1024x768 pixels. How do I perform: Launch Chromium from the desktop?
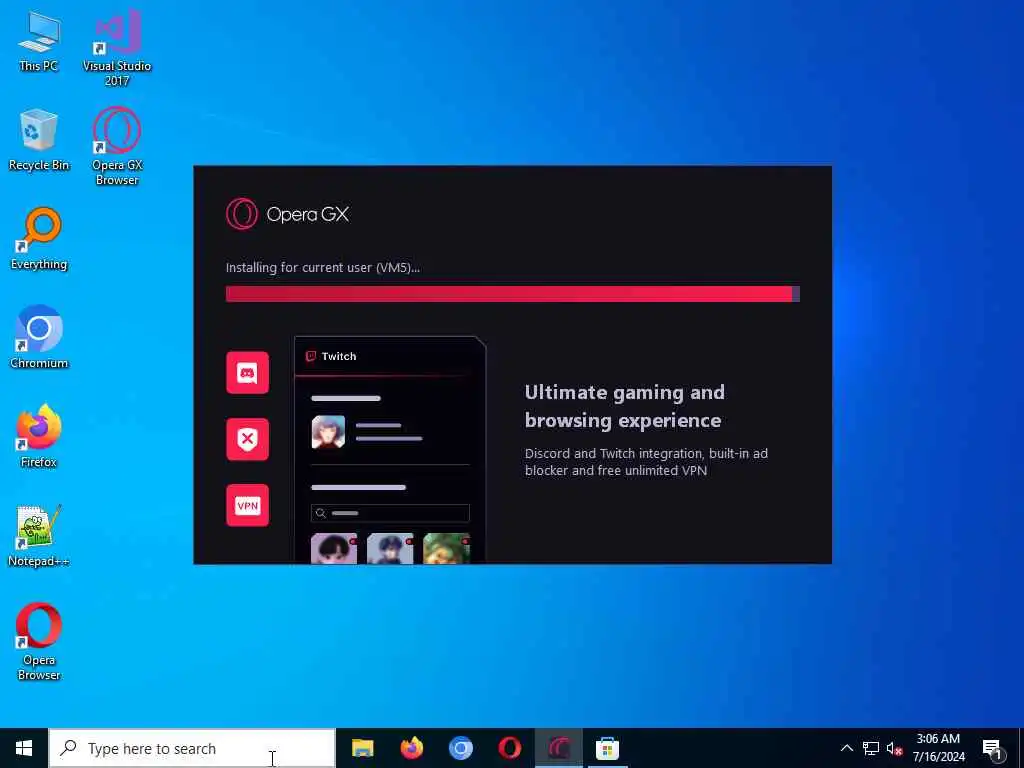click(39, 338)
